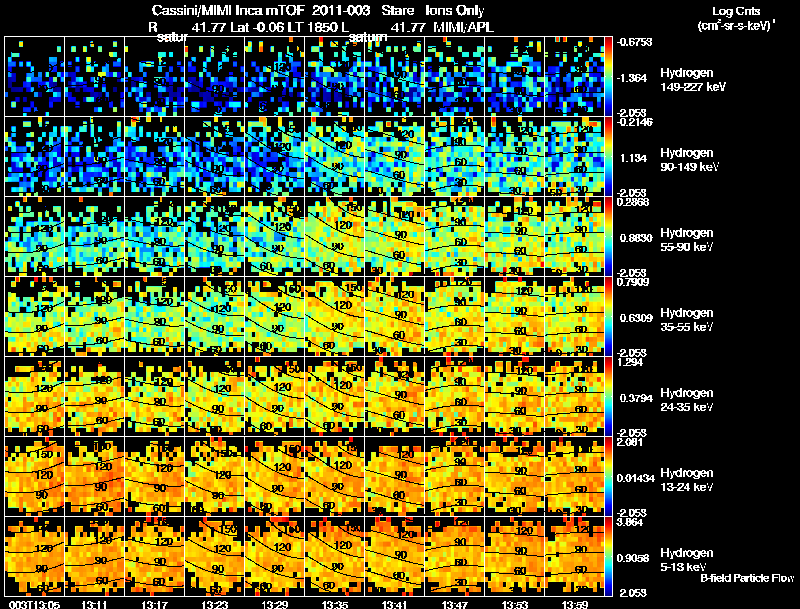The height and width of the screenshot is (609, 800).
Task: Click the 35-55 keV color scale bar
Action: [608, 316]
